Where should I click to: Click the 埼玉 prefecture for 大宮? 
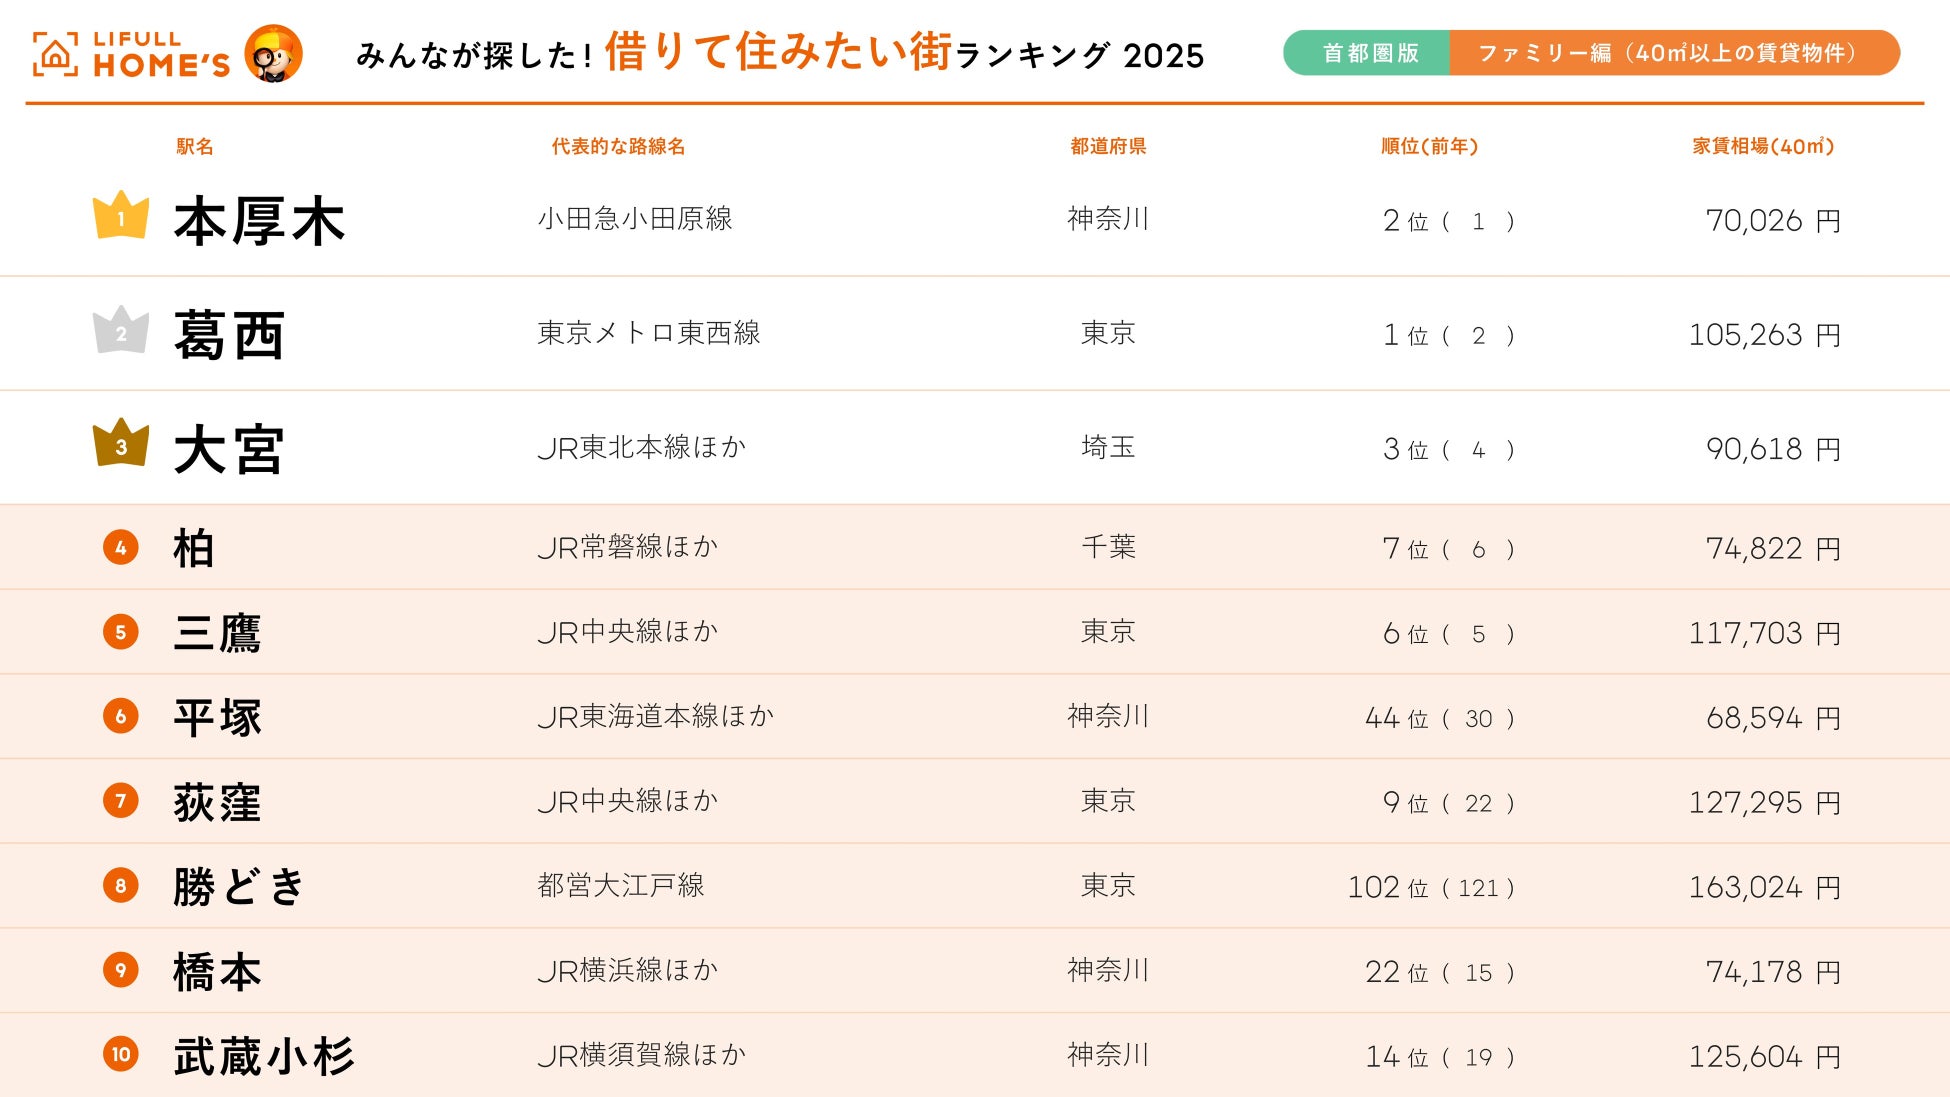click(x=1108, y=447)
